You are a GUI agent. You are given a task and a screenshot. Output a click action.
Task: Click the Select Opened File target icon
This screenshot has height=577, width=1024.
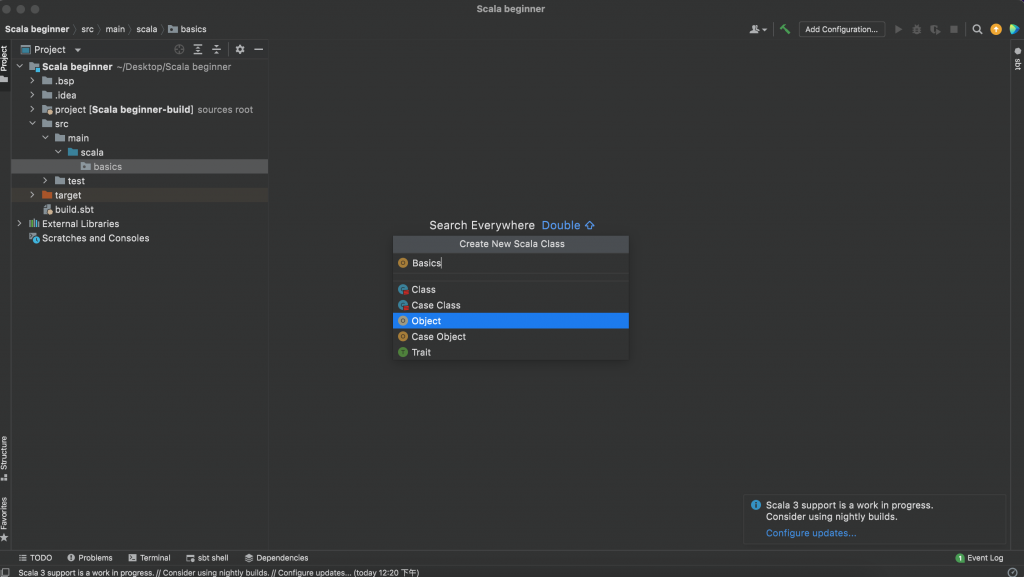pos(179,49)
